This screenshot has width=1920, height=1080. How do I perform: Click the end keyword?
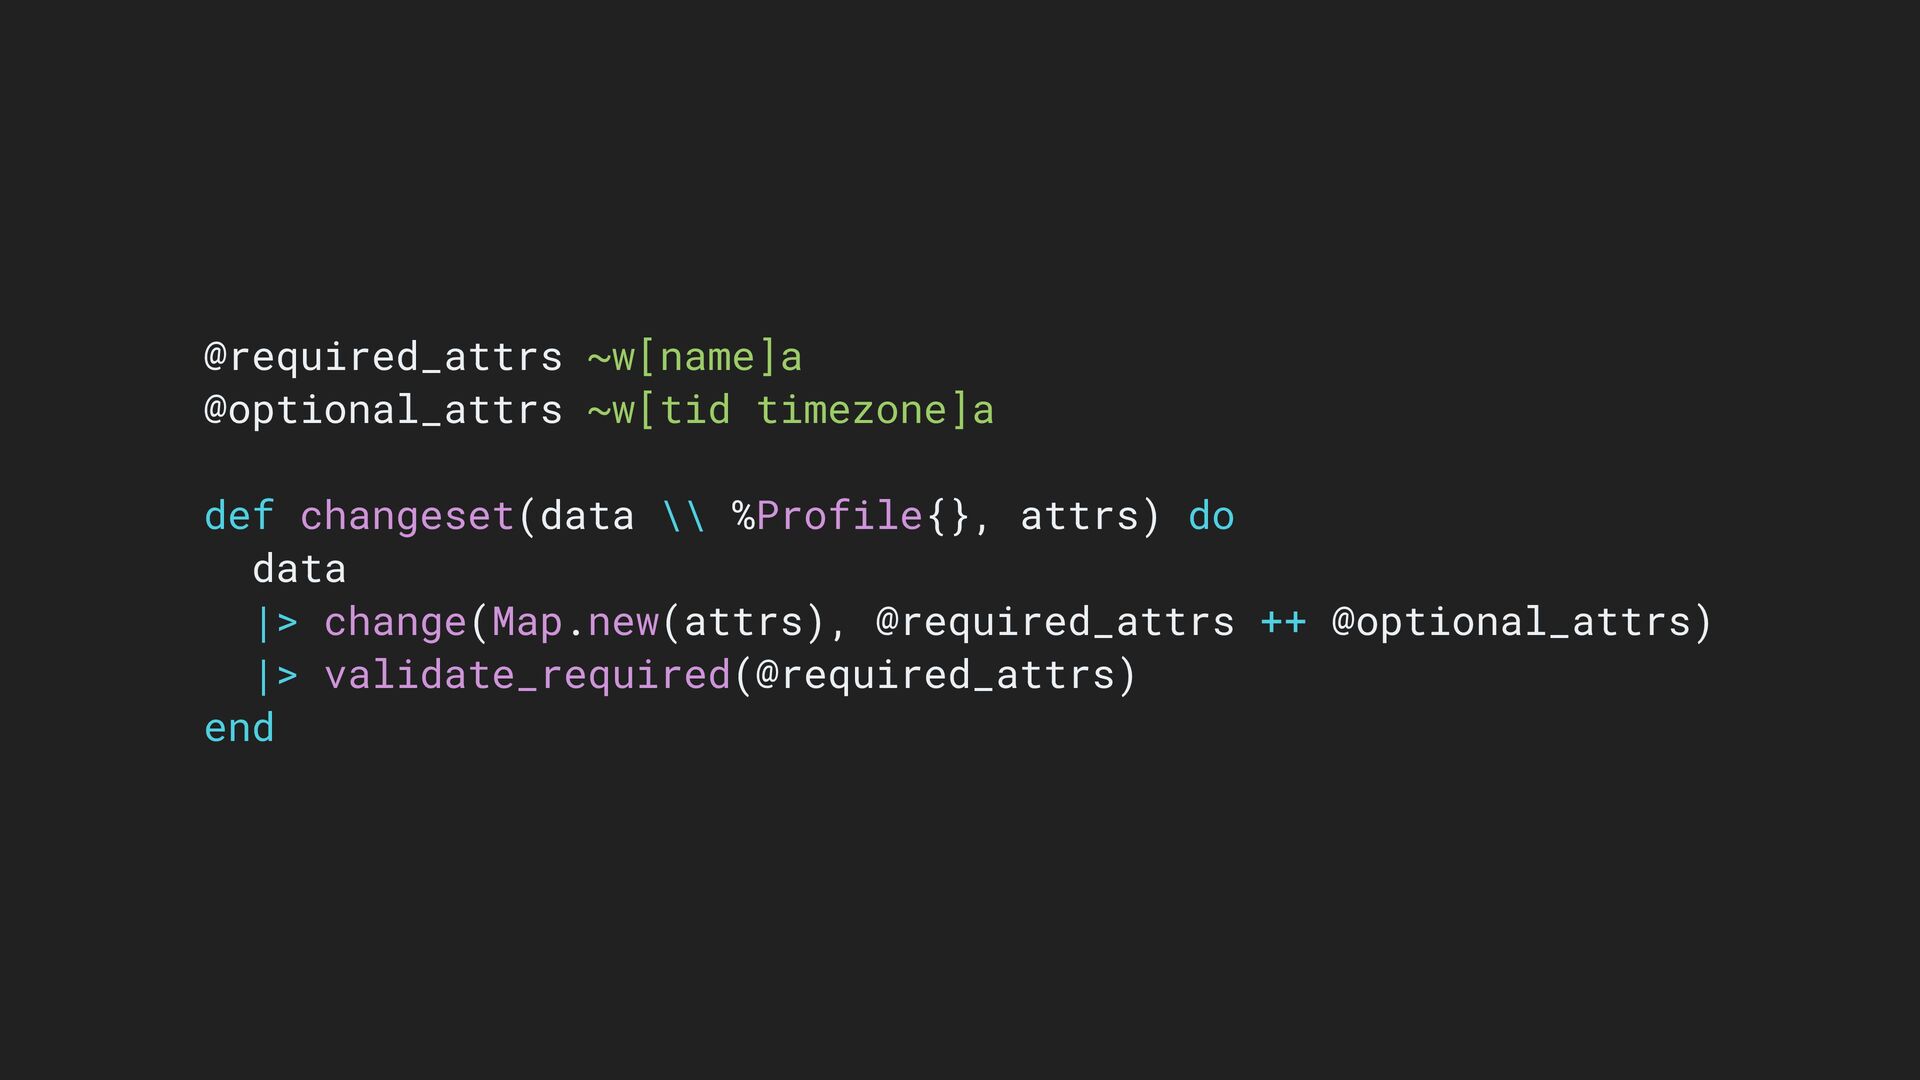click(x=239, y=728)
